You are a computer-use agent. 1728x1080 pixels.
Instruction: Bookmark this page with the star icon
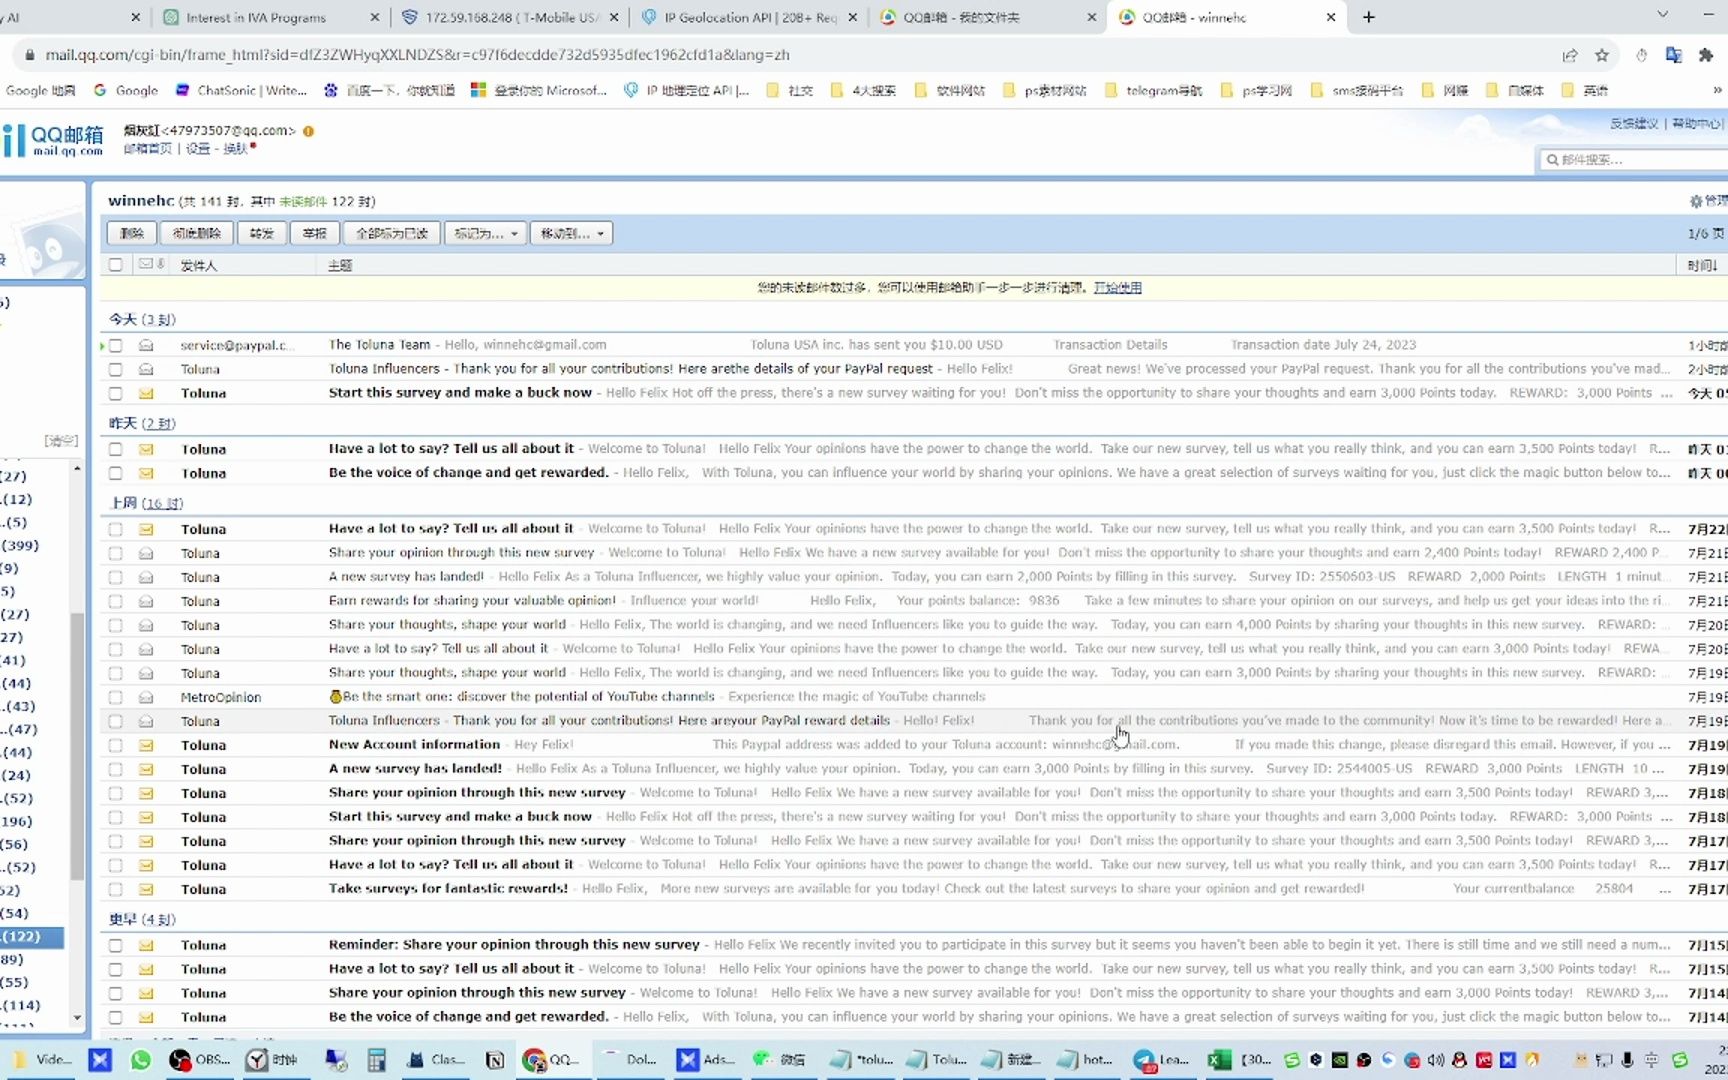1602,55
